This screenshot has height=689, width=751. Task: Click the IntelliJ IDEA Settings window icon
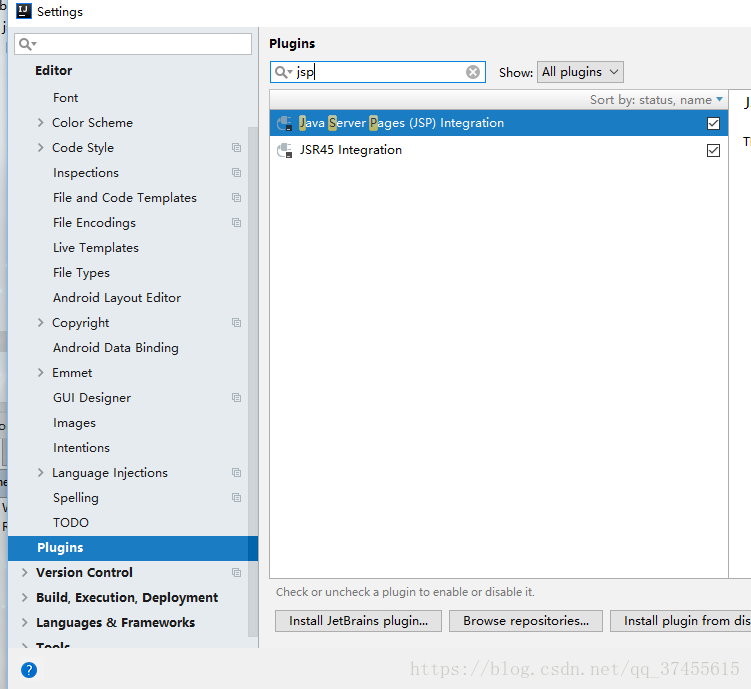(23, 11)
